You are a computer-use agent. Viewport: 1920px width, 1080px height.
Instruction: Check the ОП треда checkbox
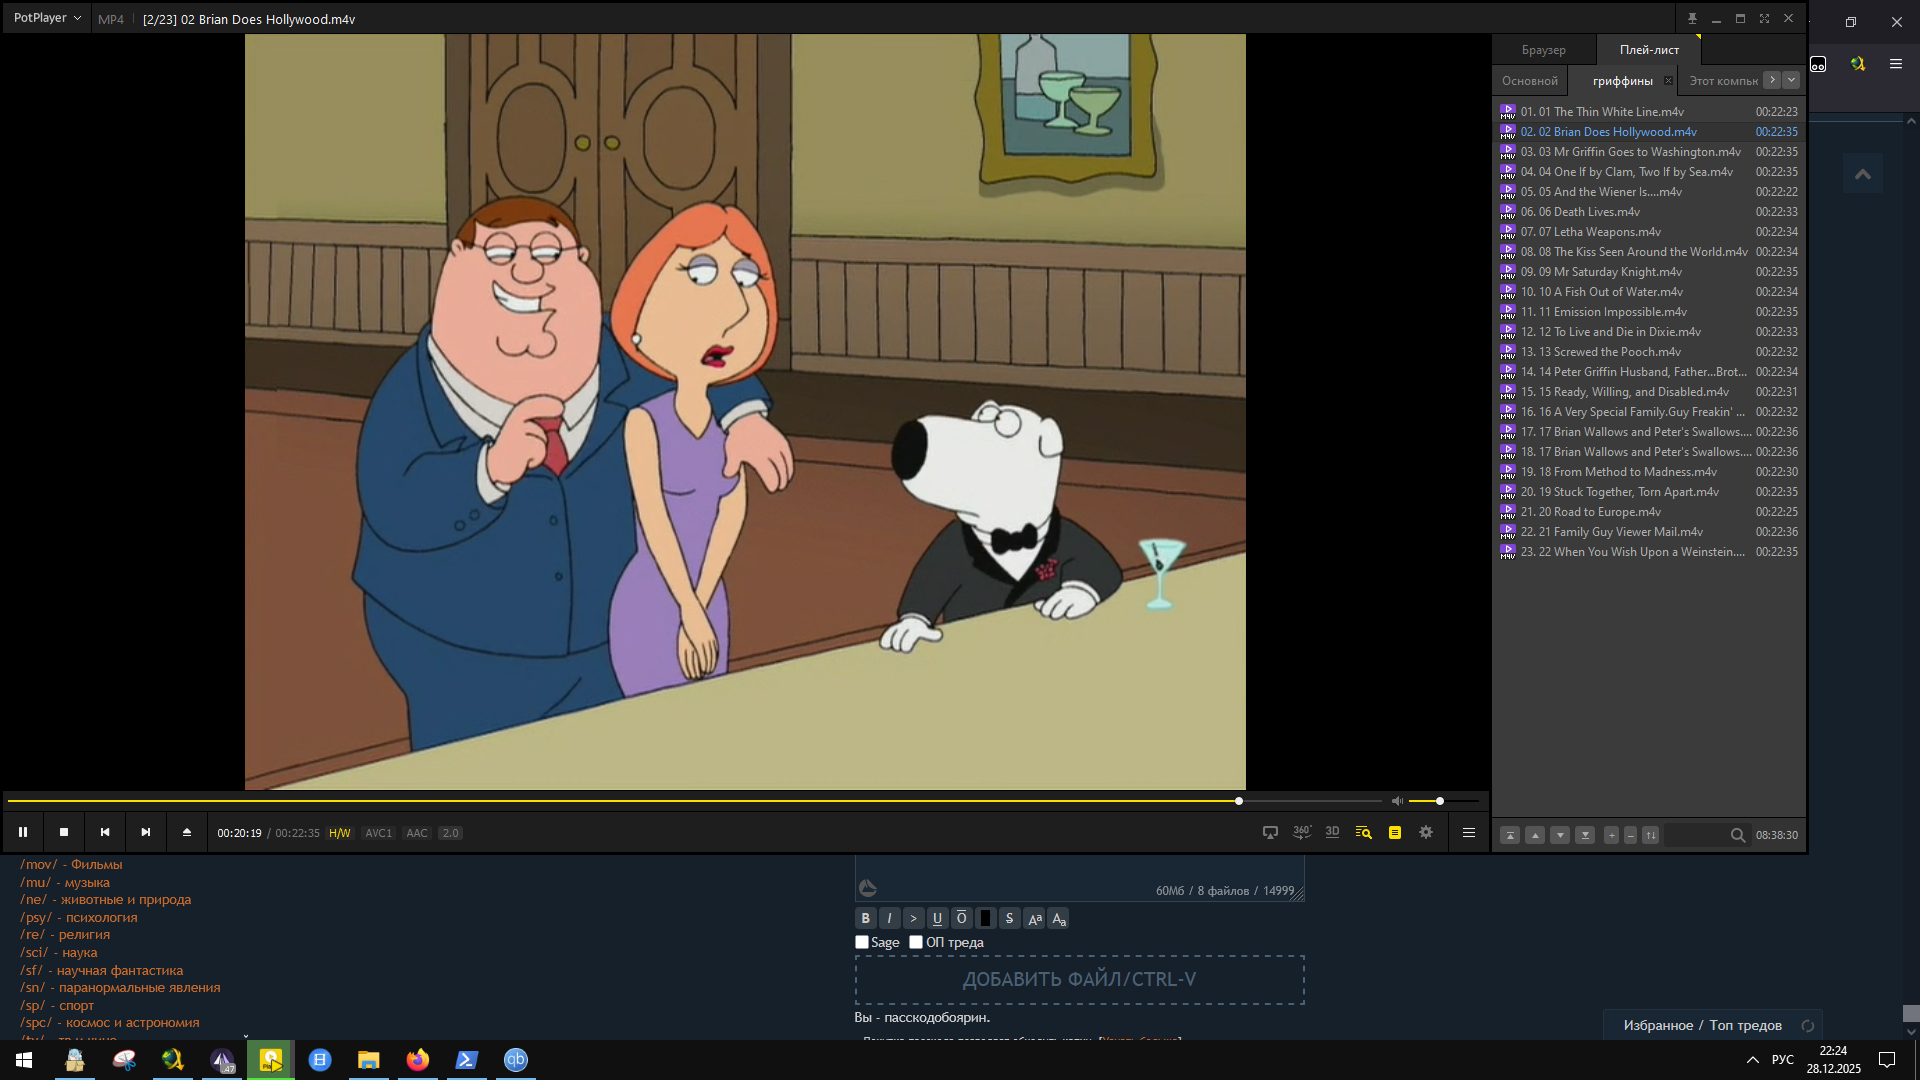916,942
